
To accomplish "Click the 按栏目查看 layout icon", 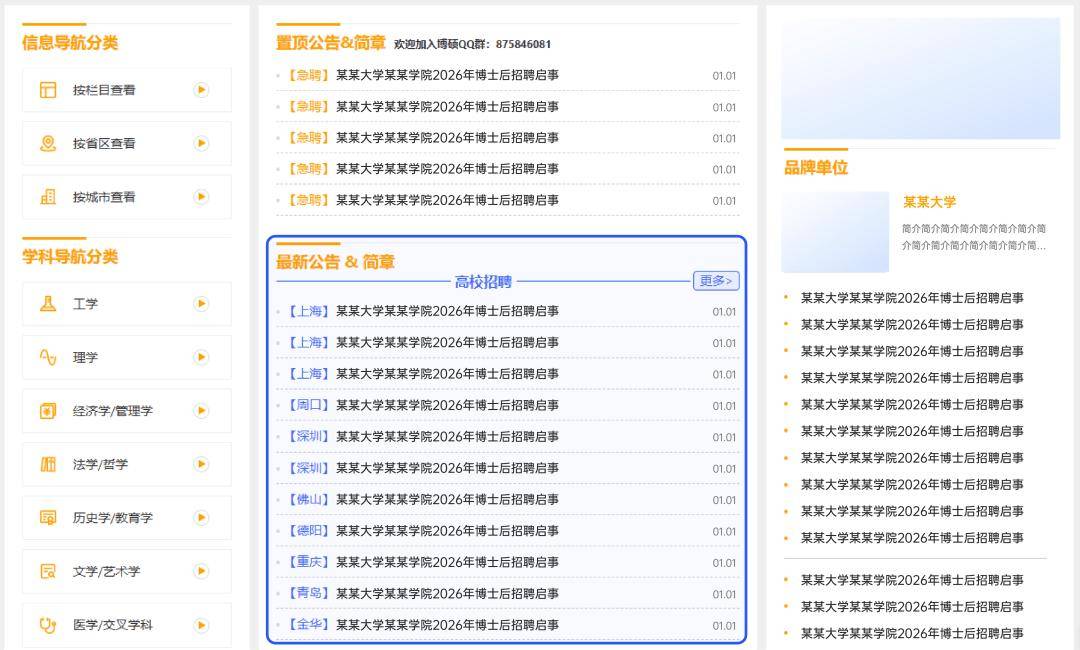I will pyautogui.click(x=48, y=90).
